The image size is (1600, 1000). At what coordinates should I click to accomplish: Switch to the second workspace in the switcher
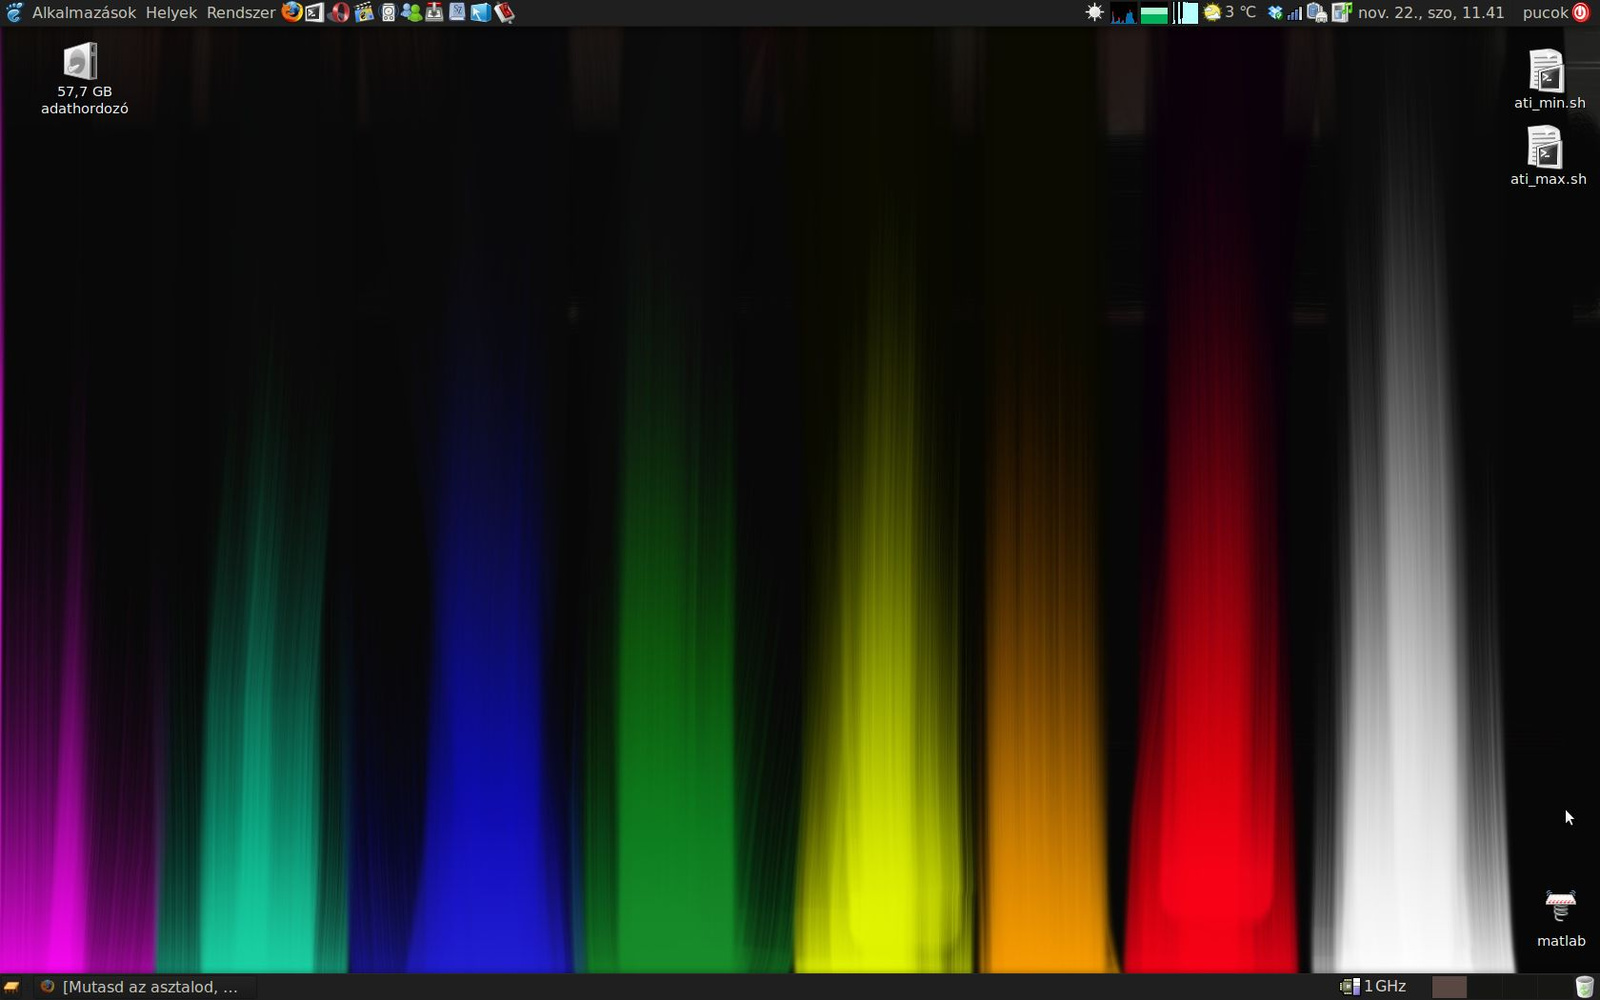(1485, 987)
